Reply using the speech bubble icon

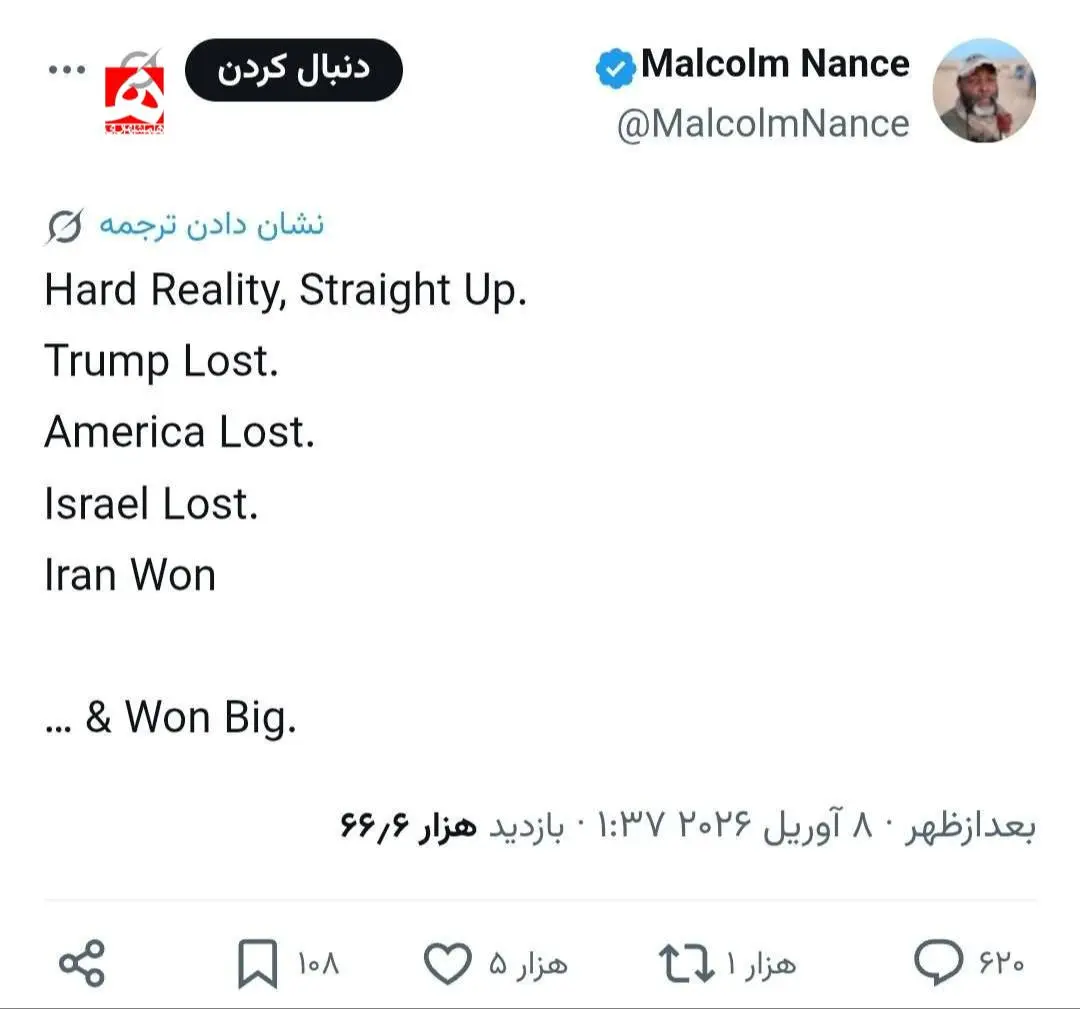click(x=938, y=964)
